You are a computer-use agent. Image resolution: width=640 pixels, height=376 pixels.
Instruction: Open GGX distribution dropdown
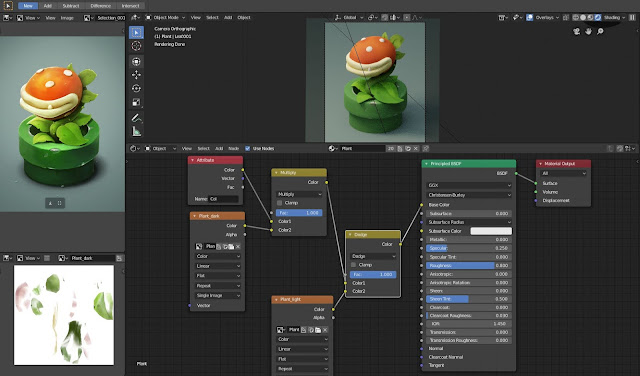[469, 185]
